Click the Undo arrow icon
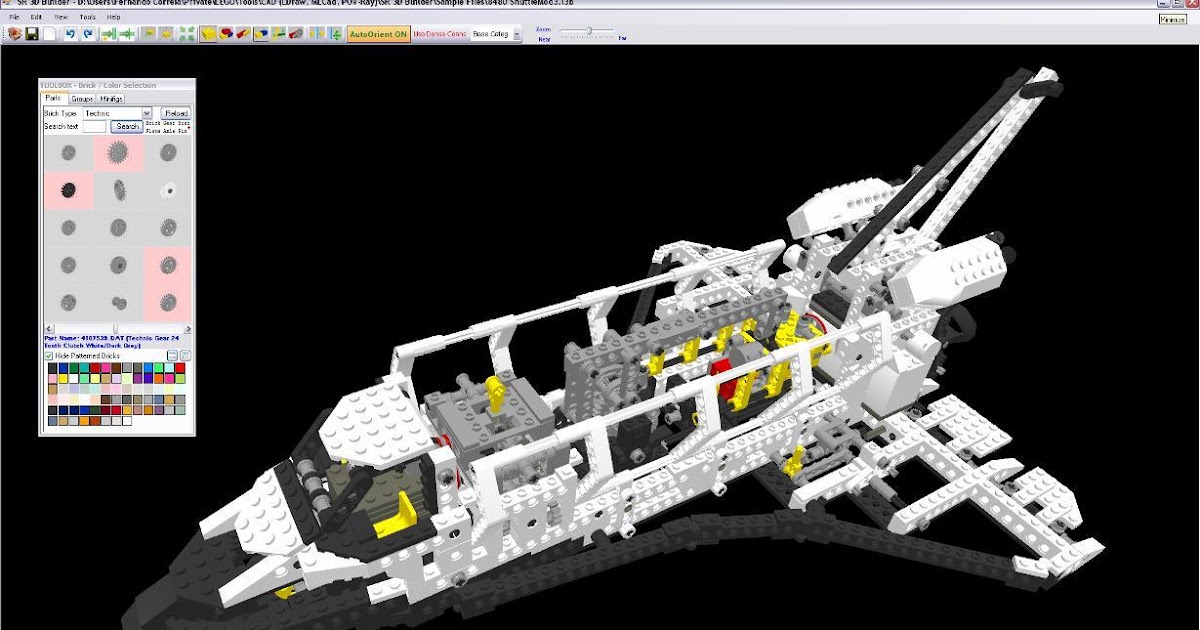Screen dimensions: 1200x630 click(70, 33)
